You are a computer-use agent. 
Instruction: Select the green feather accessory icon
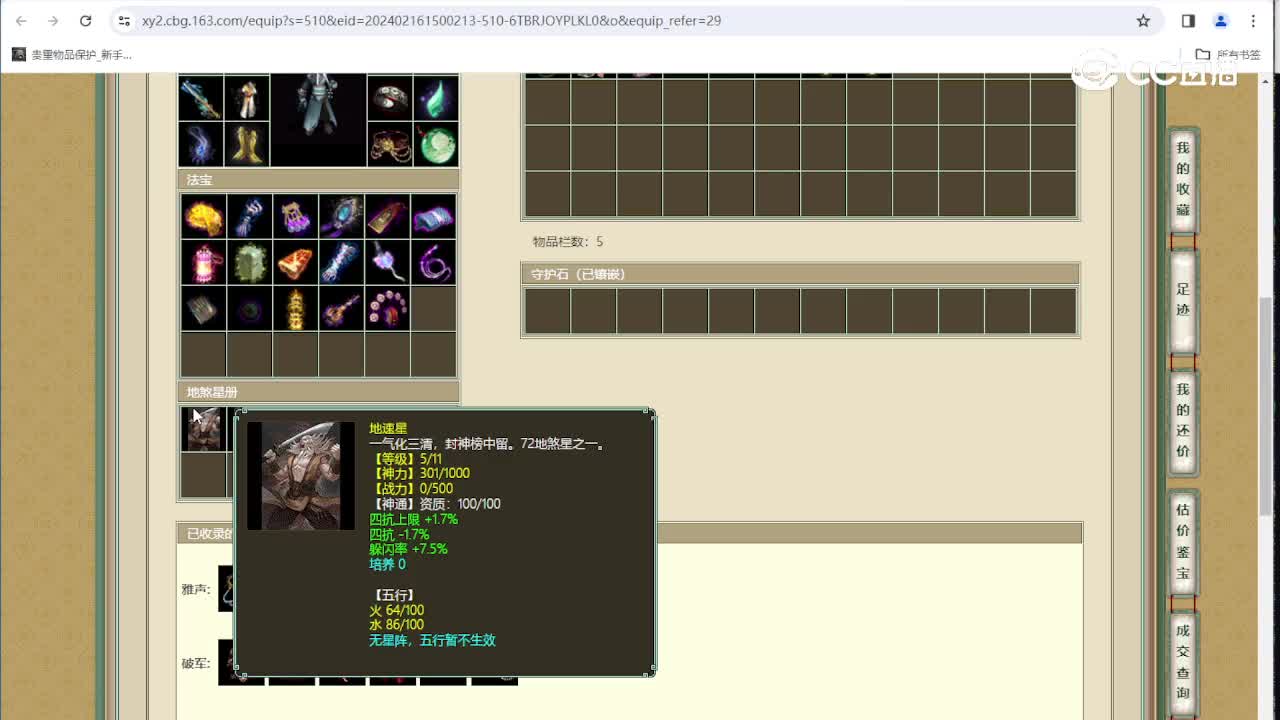[436, 97]
